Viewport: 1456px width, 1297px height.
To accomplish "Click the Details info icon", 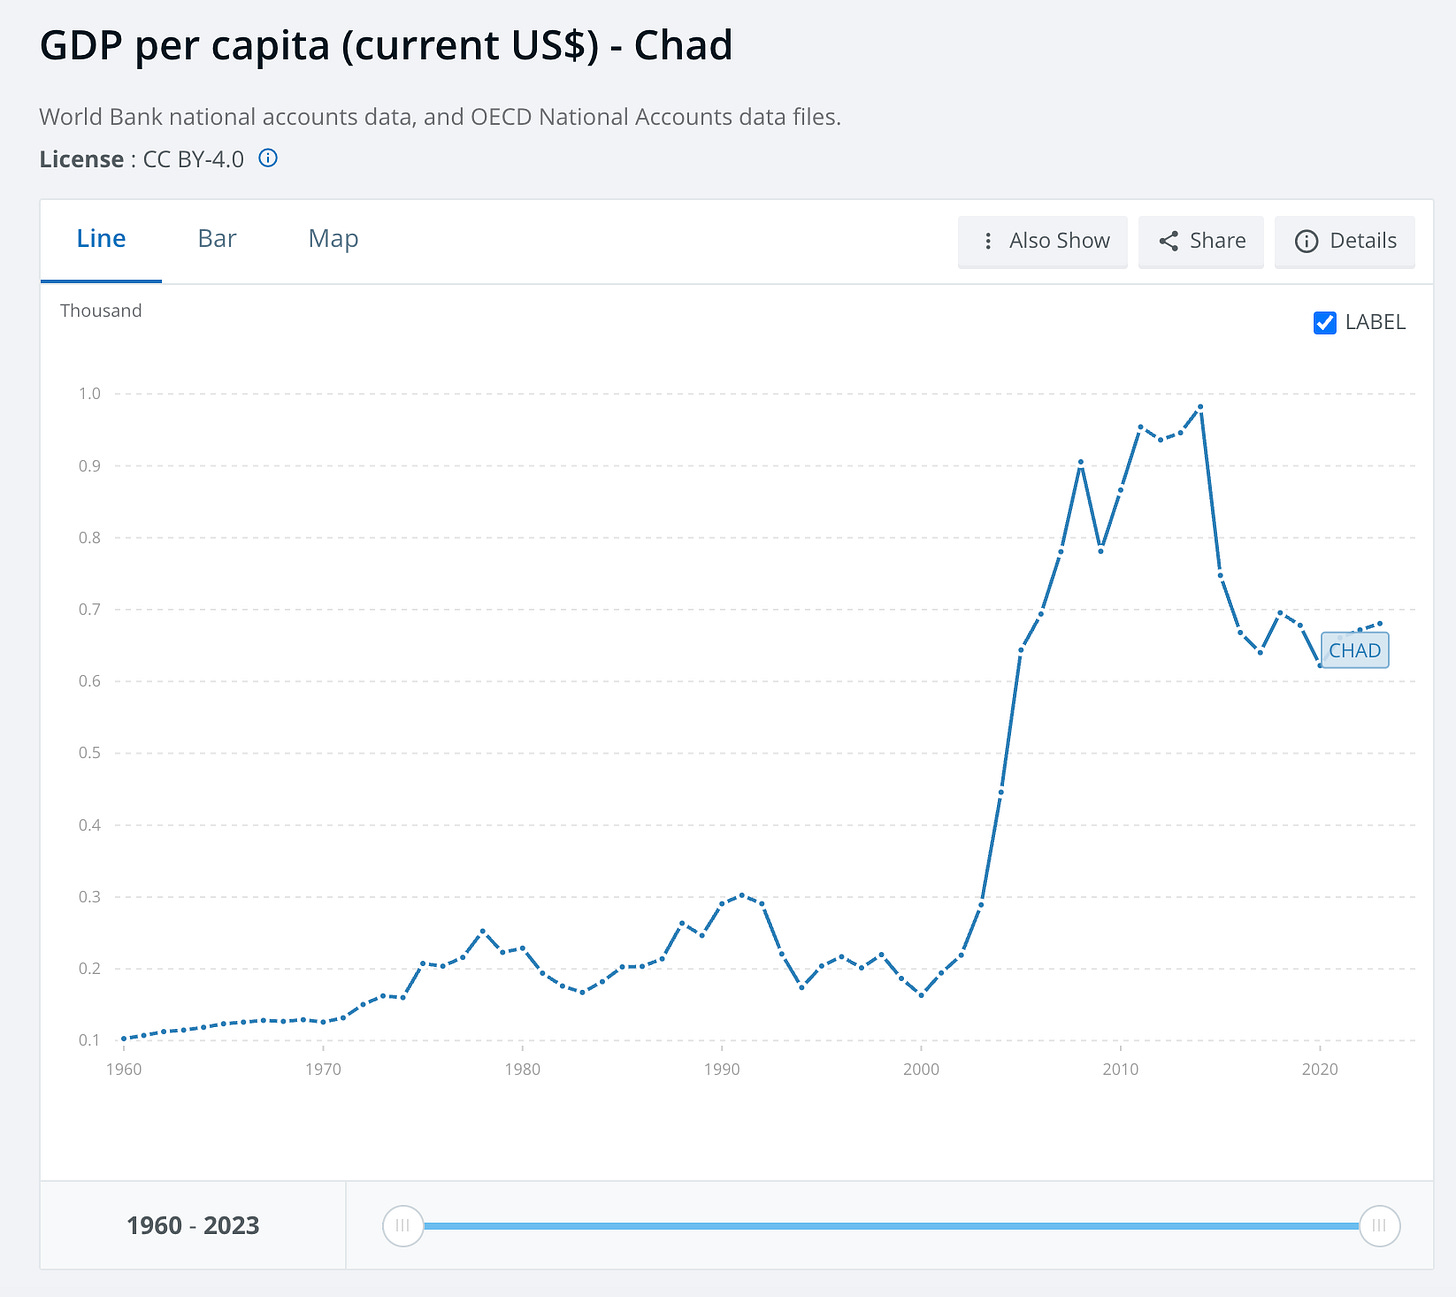I will click(1306, 241).
